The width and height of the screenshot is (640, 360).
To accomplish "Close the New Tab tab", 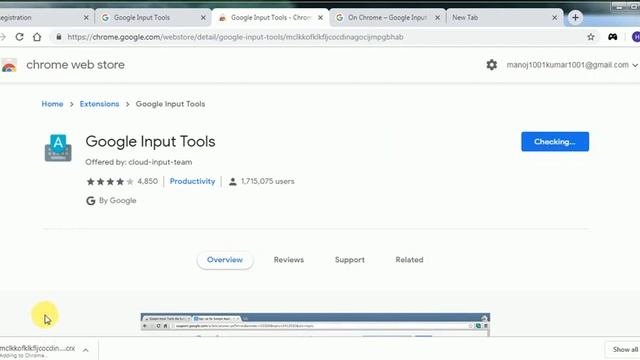I will [554, 18].
